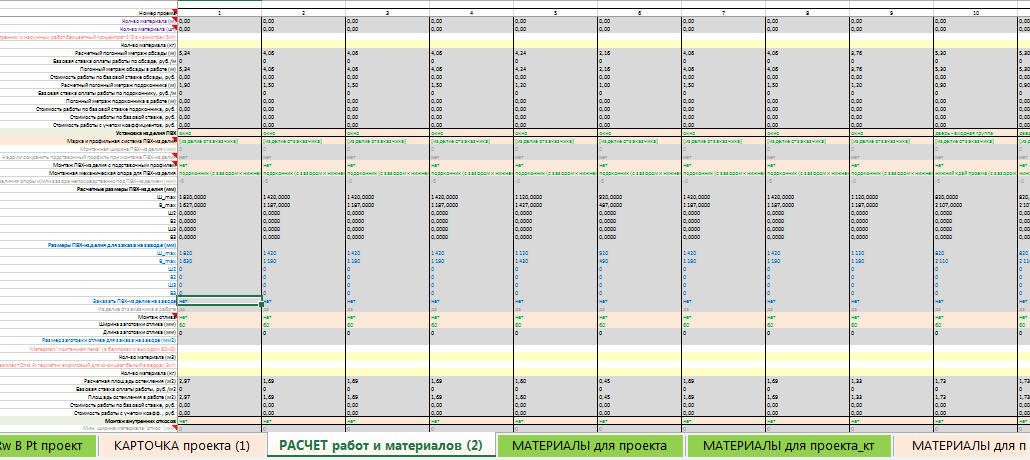Click 'Ш_max' value 1420,0000 in column 2

(x=303, y=196)
